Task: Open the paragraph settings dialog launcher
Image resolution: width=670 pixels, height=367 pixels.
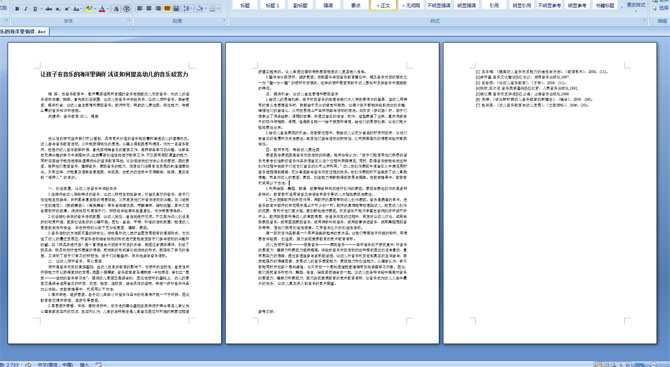Action: point(224,20)
